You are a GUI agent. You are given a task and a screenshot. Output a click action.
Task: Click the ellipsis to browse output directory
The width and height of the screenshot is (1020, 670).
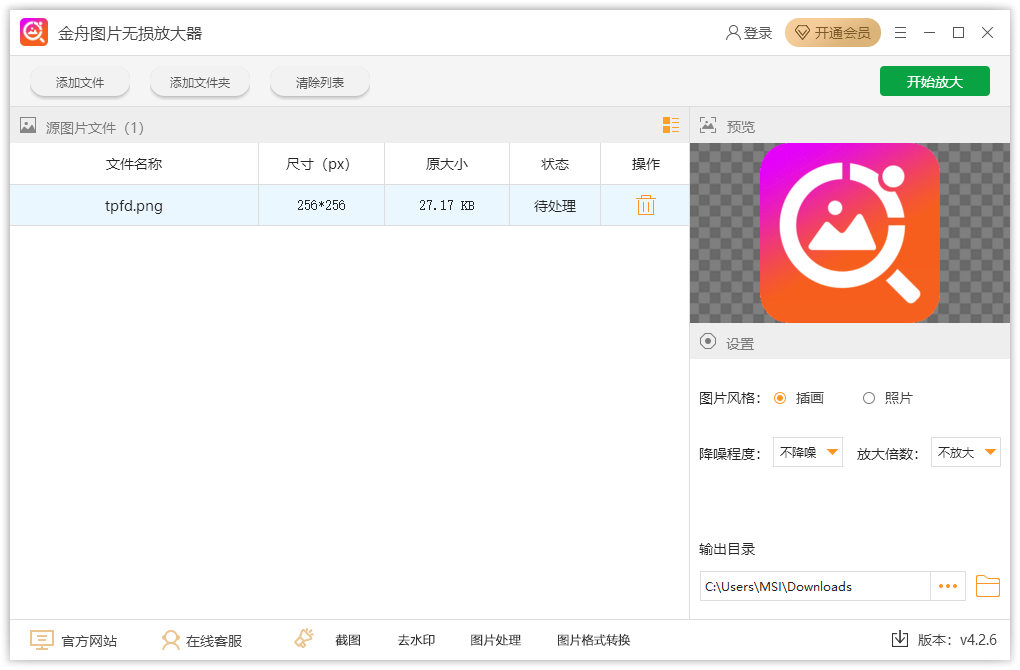tap(947, 586)
